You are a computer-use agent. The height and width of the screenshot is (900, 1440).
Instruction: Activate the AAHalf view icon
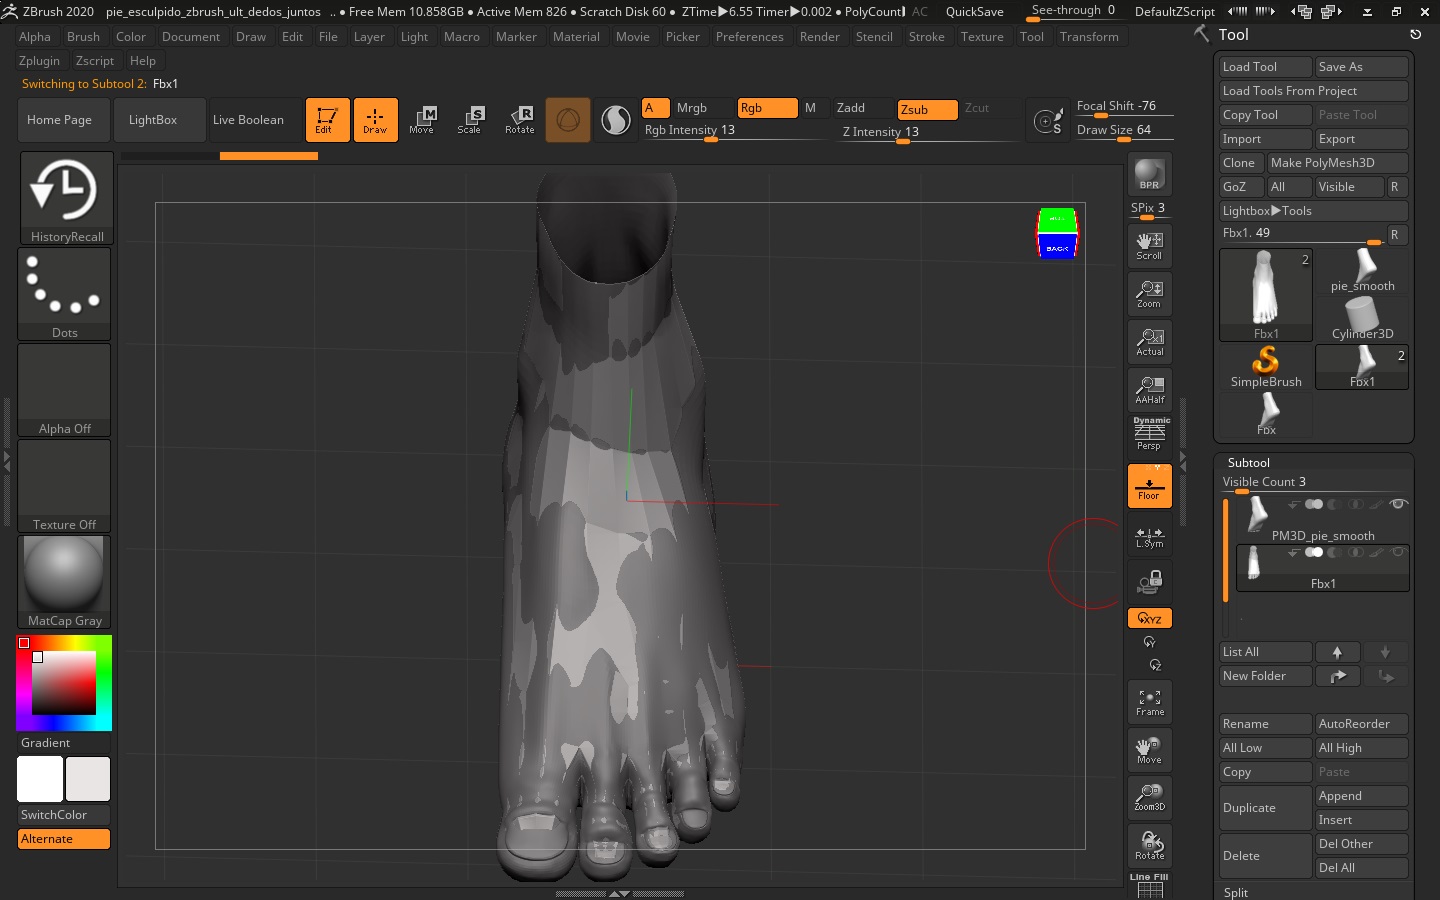point(1149,389)
